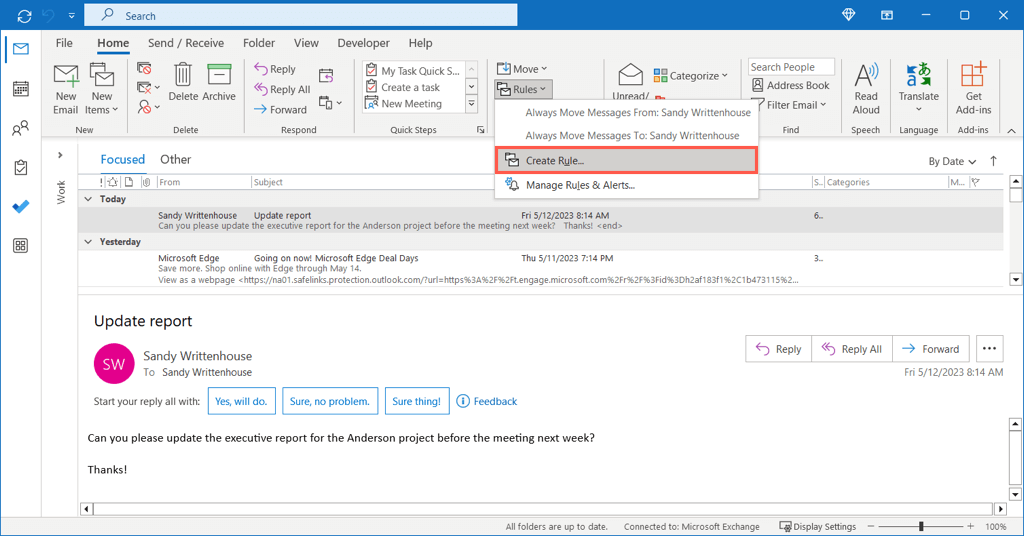Create a New Email
Screen dimensions: 1024x536
pos(66,89)
